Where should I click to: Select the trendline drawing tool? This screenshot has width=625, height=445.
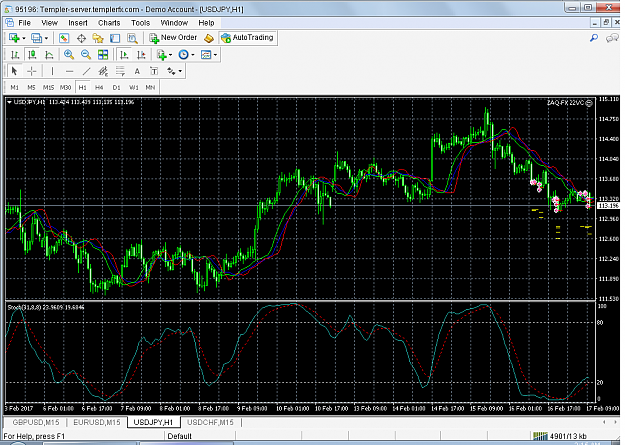tap(86, 71)
